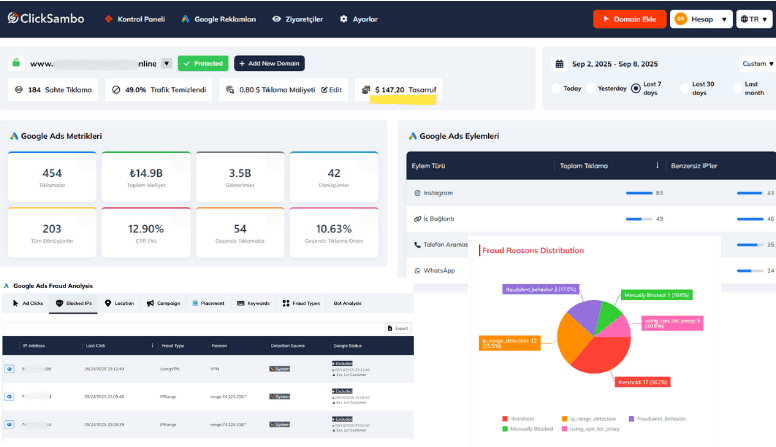This screenshot has width=776, height=447.
Task: Open the Campaign tab
Action: [163, 303]
